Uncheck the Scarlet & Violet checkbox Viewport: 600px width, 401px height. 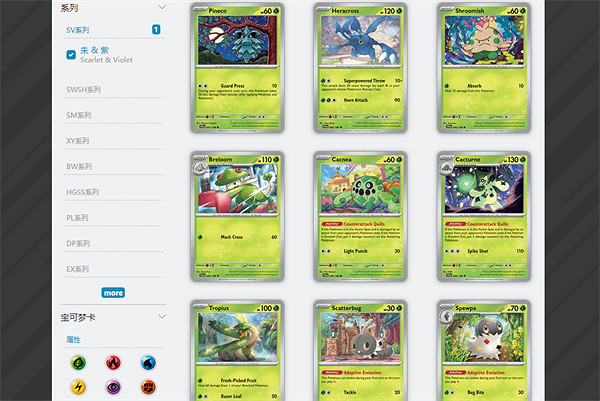pos(71,55)
